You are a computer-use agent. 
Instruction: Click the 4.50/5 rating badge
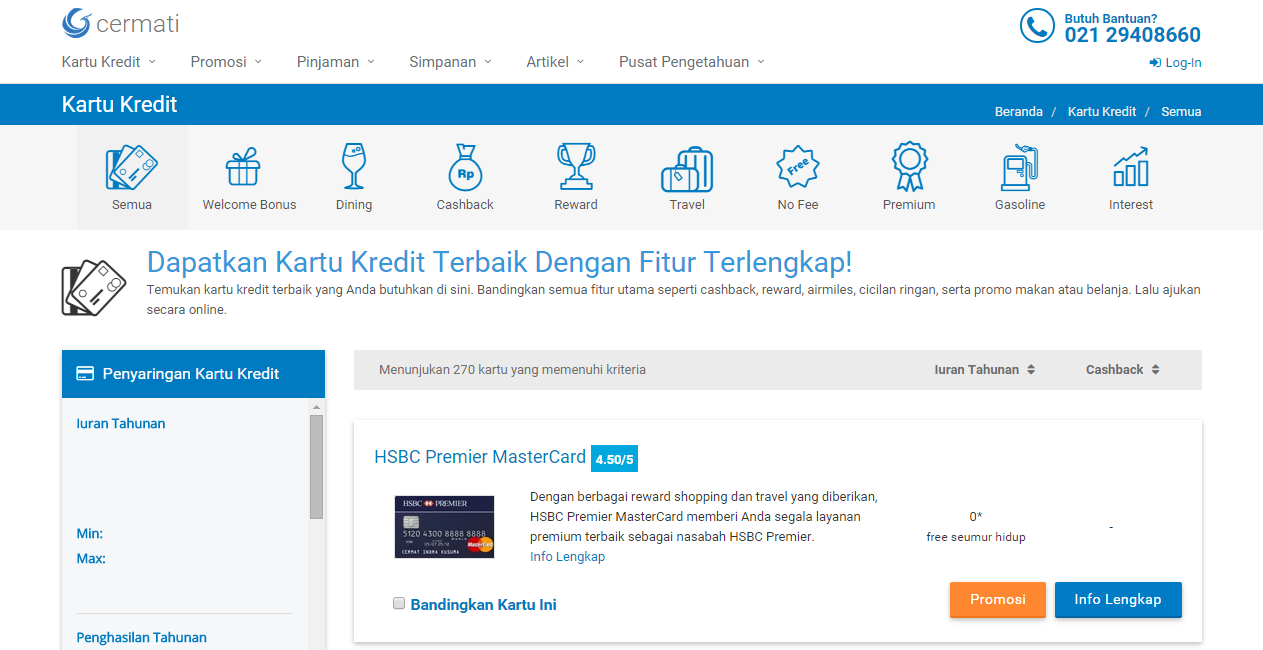[614, 458]
